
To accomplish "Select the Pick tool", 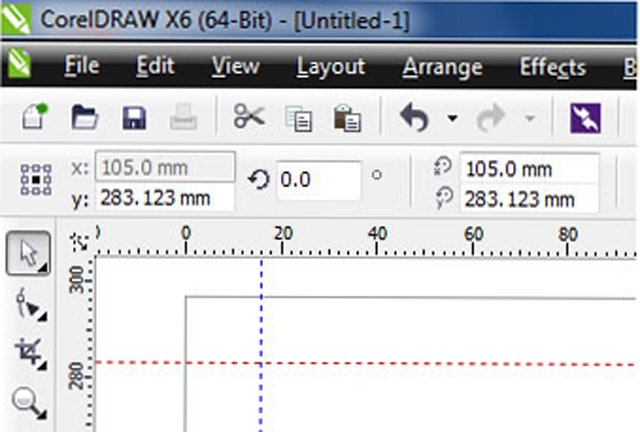I will pyautogui.click(x=28, y=253).
